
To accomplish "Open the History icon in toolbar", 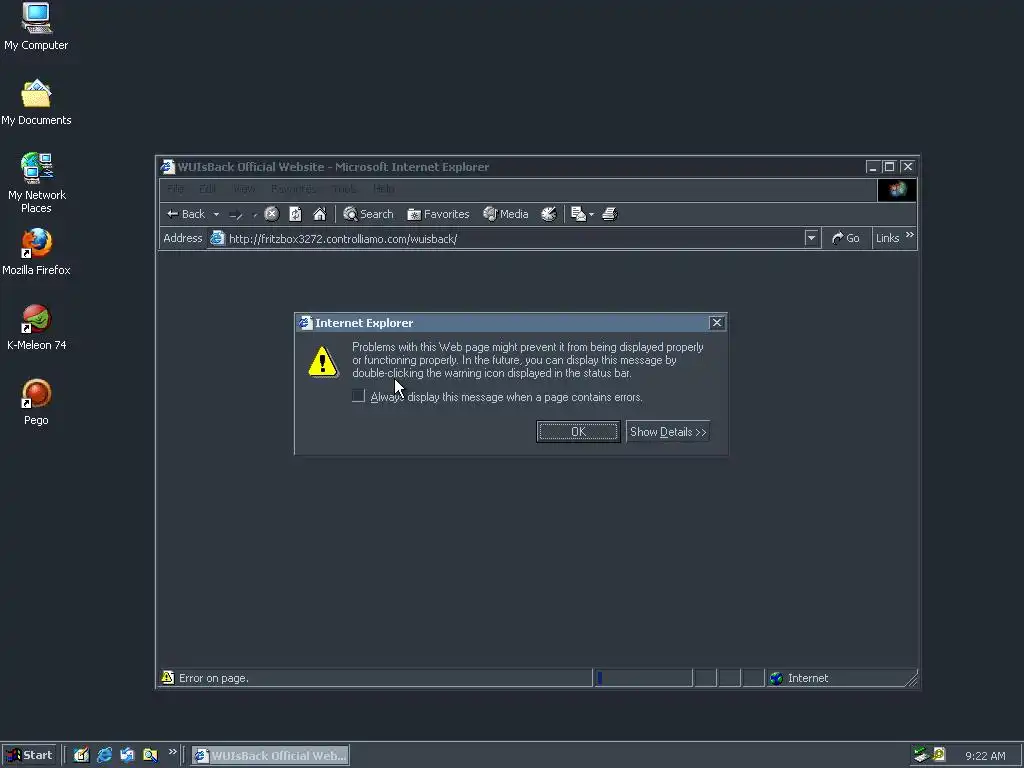I will [549, 214].
